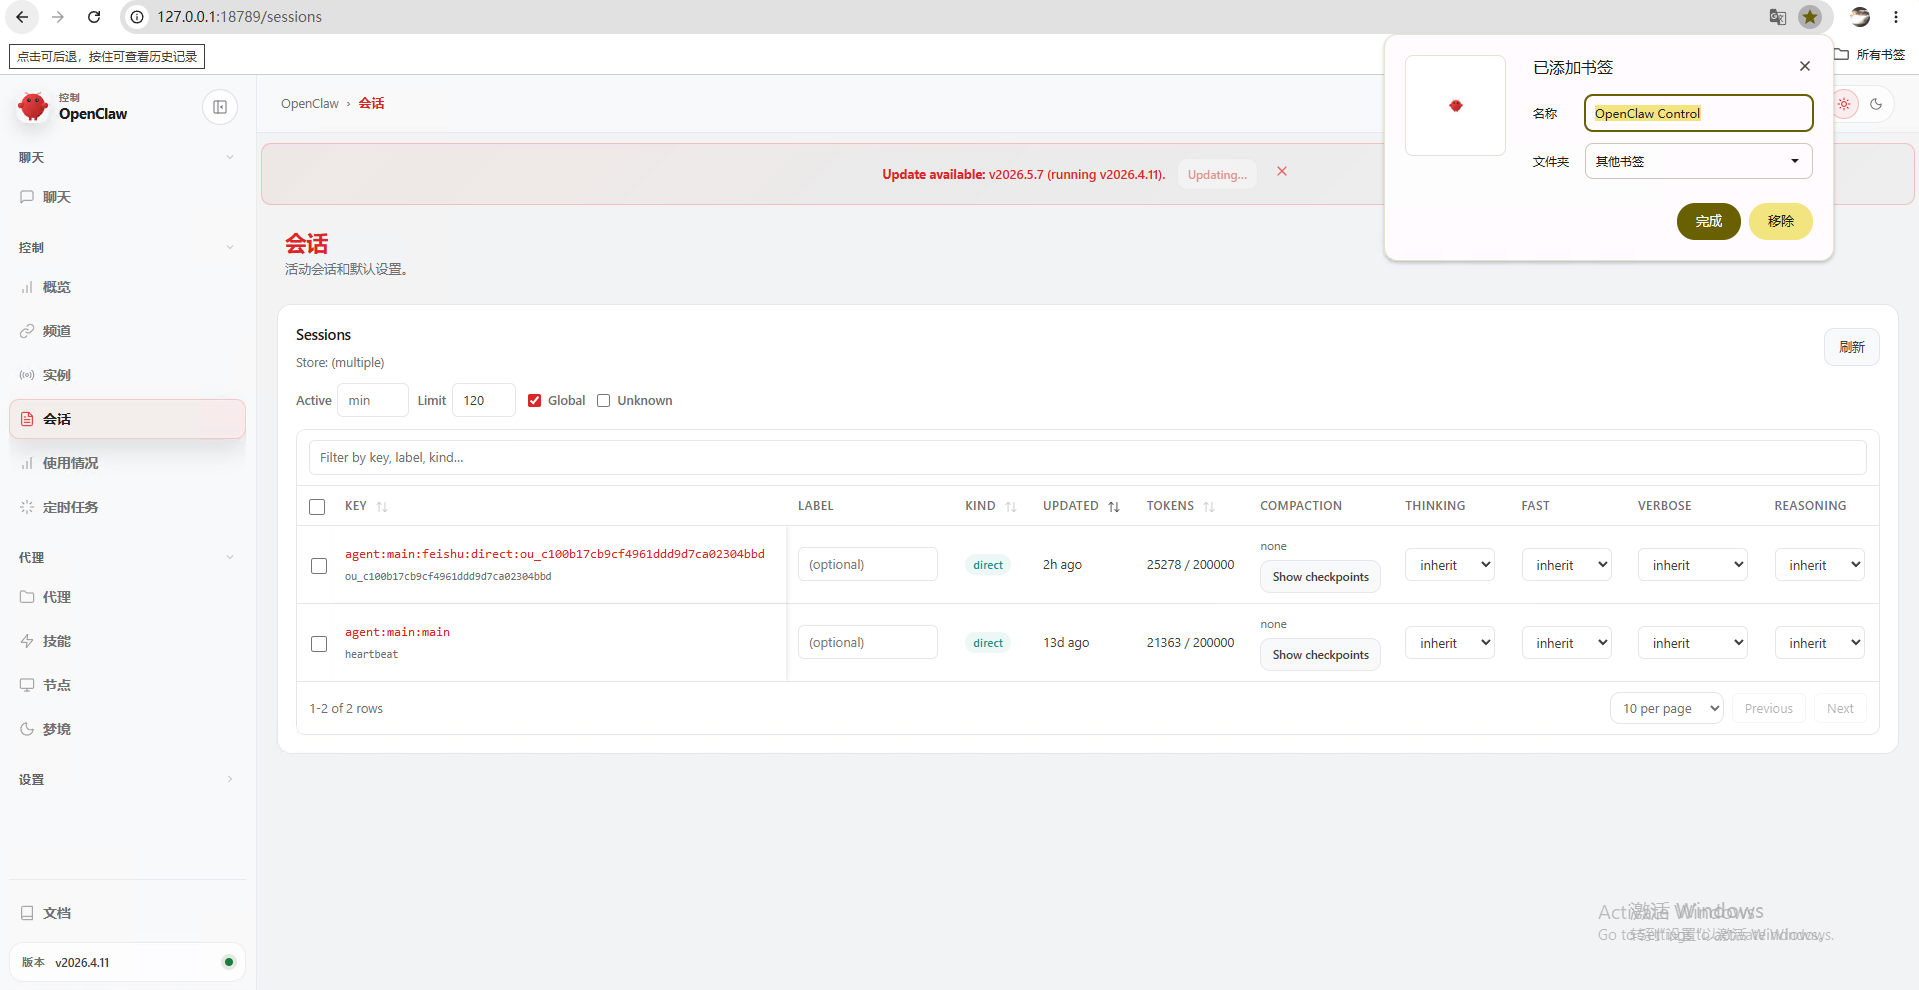Open 文档 docs link in sidebar
This screenshot has width=1919, height=990.
coord(127,913)
